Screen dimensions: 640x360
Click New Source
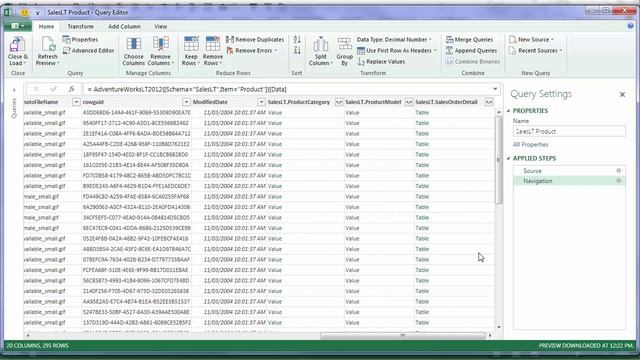[531, 40]
